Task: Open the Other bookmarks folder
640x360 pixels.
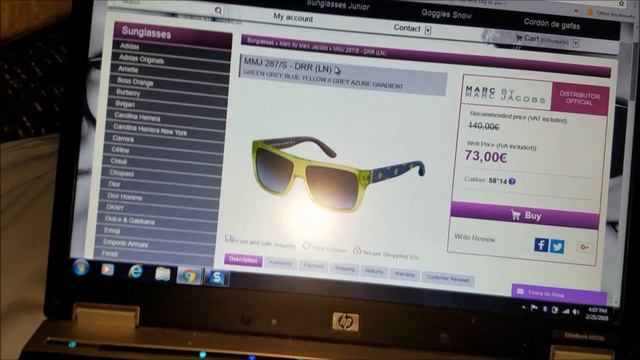Action: pos(611,13)
